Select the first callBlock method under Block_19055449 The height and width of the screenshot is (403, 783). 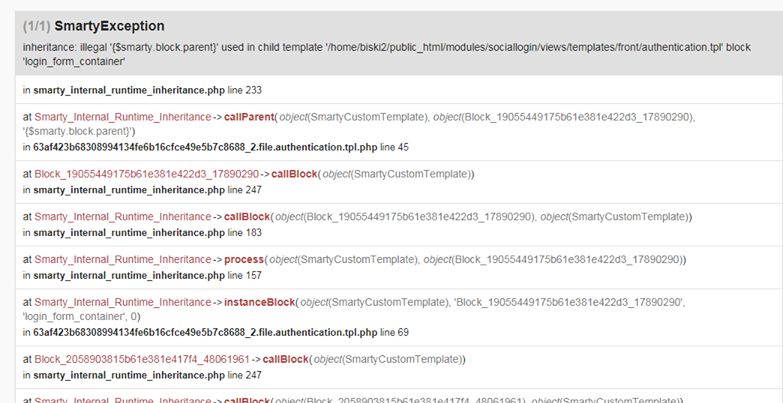pyautogui.click(x=295, y=174)
